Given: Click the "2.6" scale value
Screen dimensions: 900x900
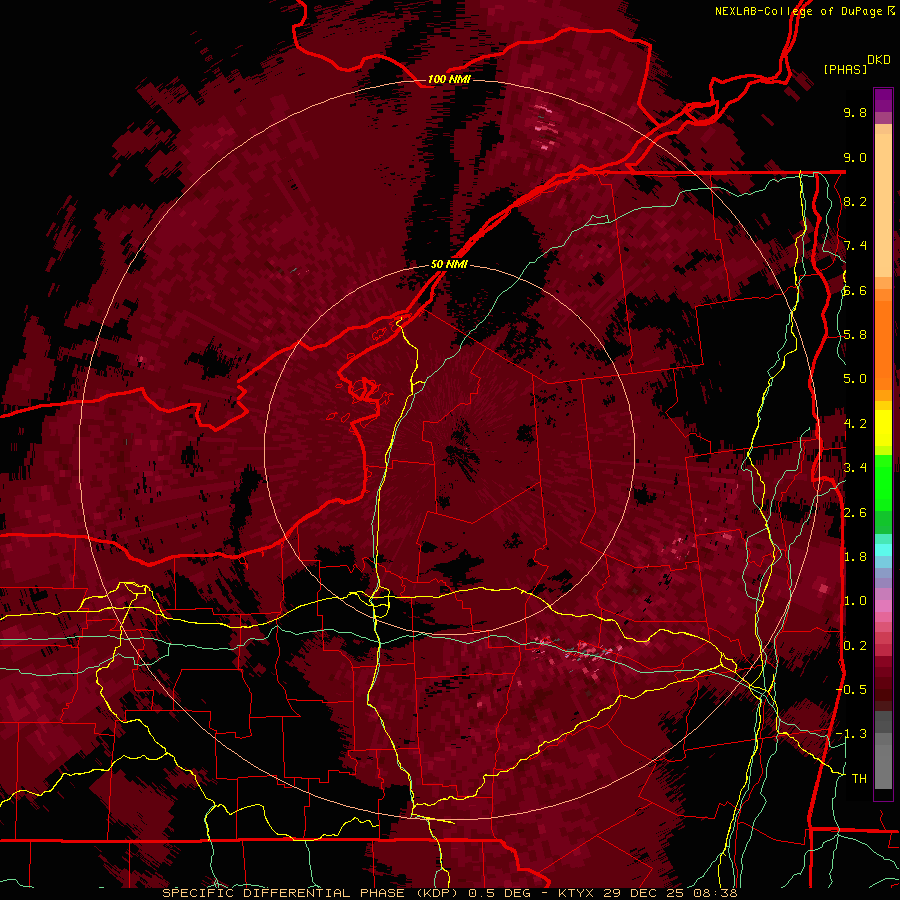Looking at the screenshot, I should pos(855,512).
